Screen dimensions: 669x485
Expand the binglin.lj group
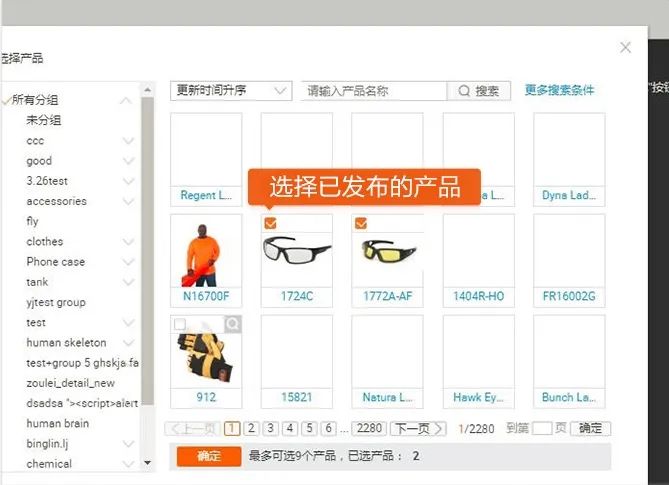128,444
